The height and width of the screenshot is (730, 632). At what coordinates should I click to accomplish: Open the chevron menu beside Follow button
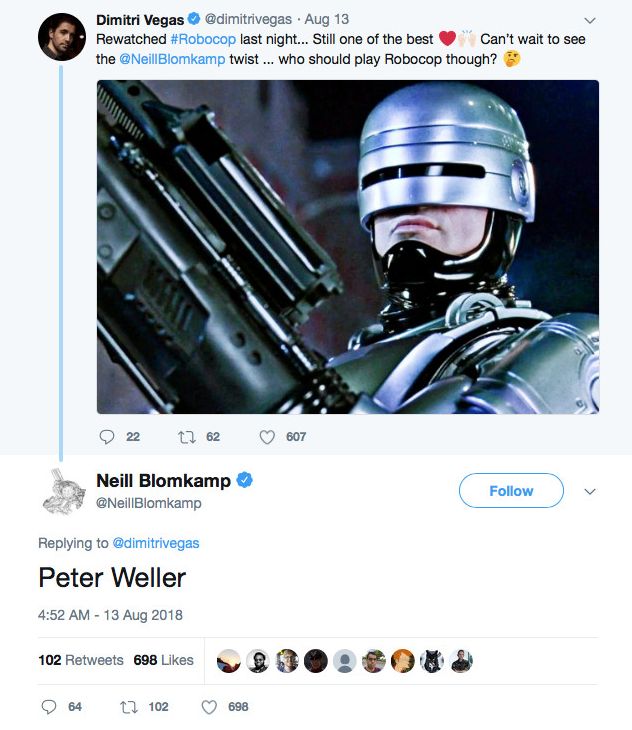pos(590,491)
